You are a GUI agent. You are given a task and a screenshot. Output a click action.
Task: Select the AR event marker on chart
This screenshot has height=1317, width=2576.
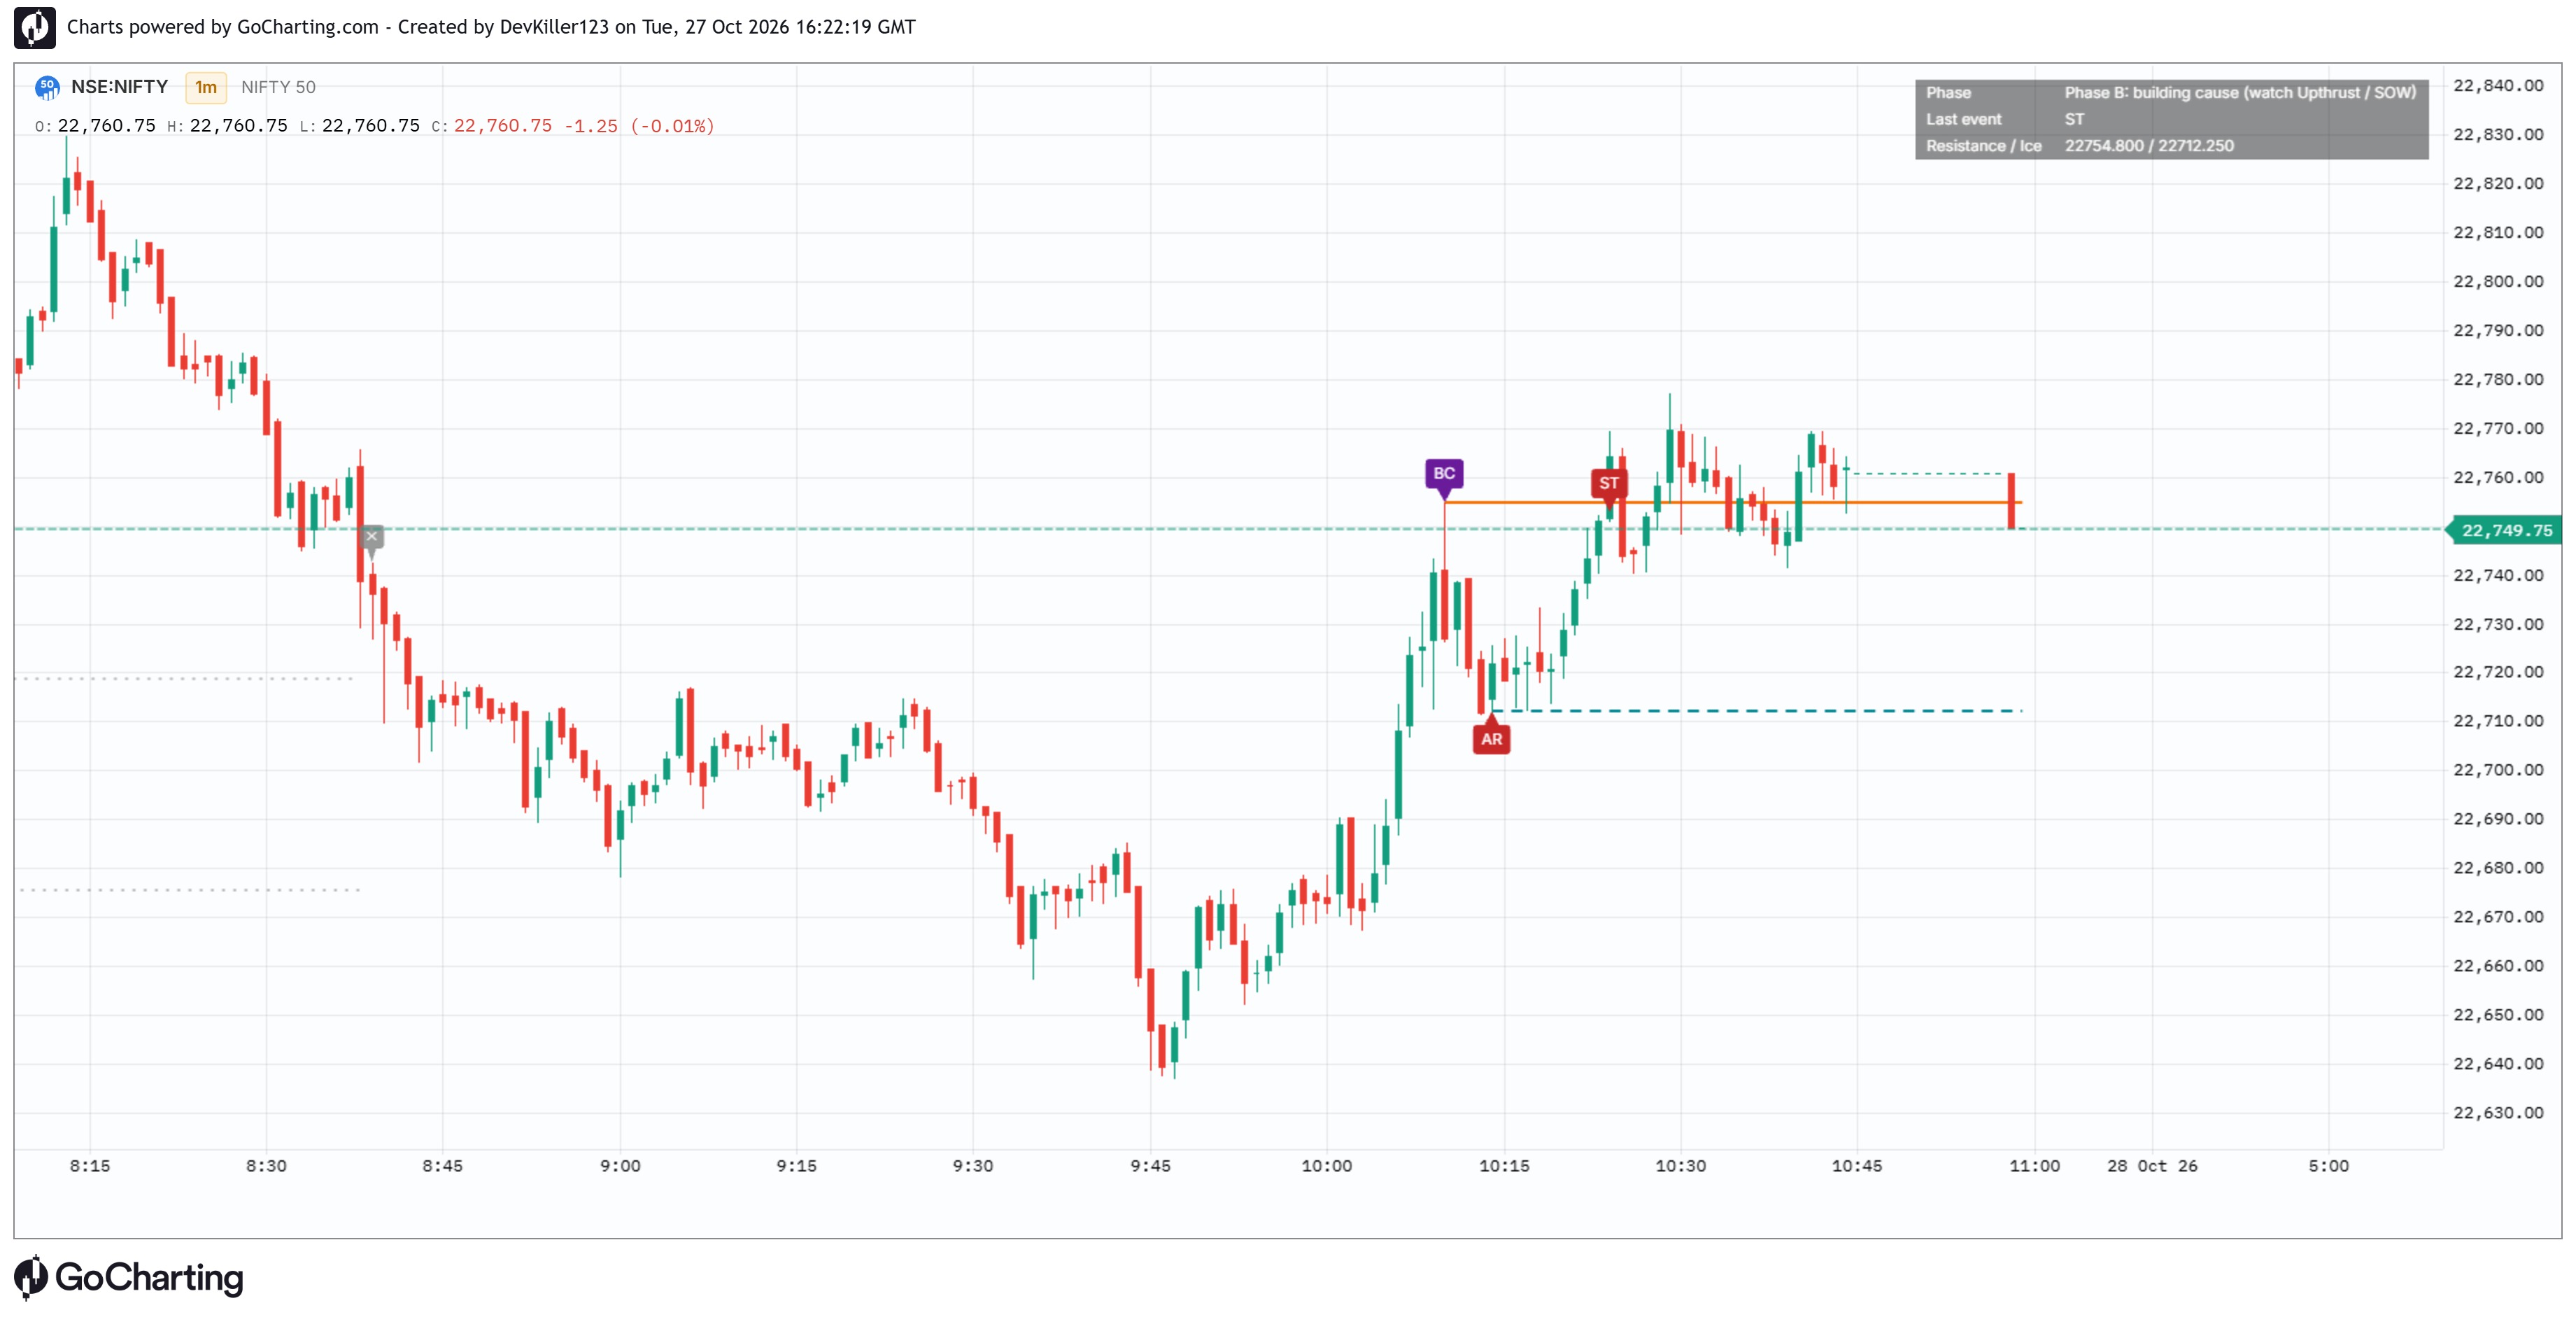point(1492,739)
